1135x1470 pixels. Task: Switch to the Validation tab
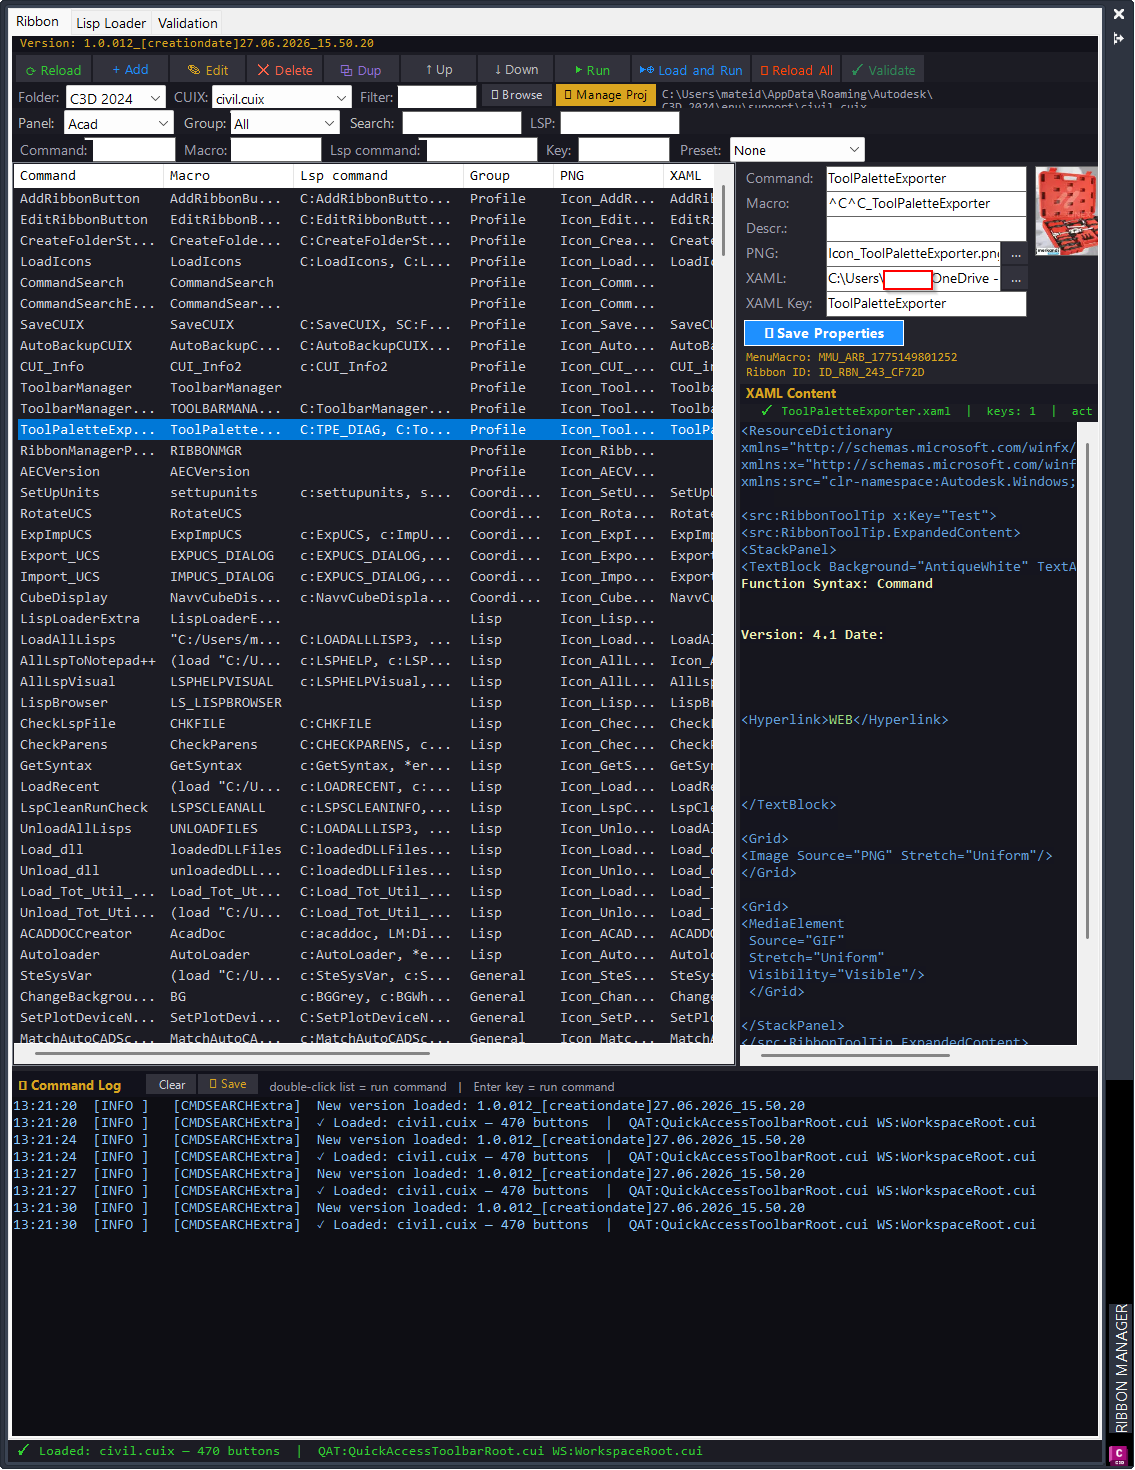(188, 23)
